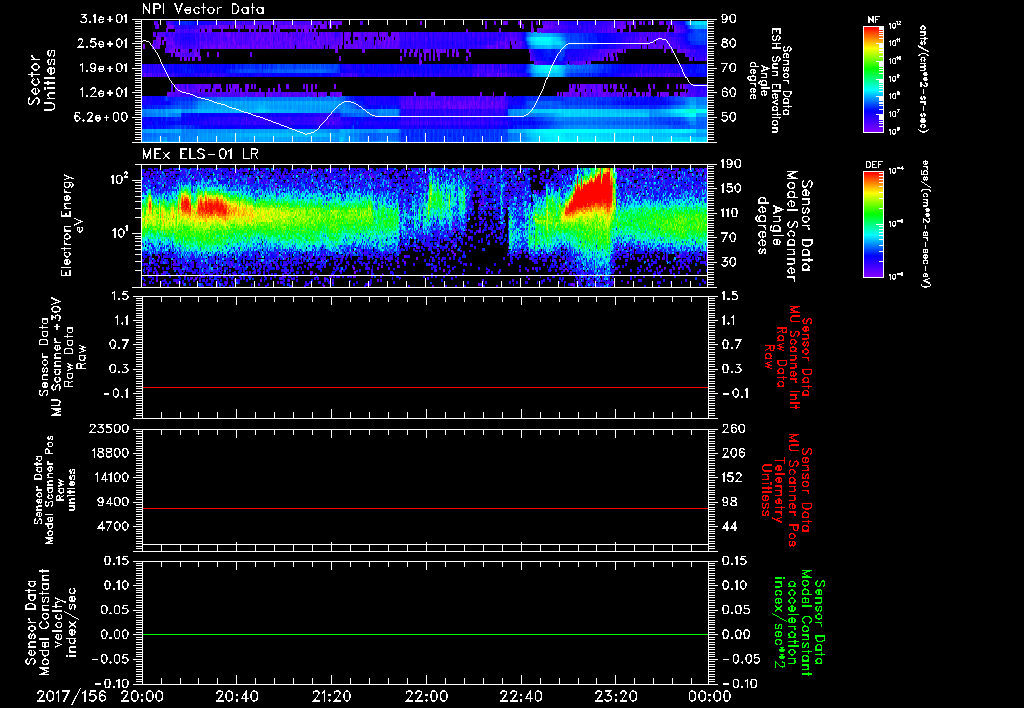Viewport: 1024px width, 708px height.
Task: Click the red "MU Scanner Intl Raw Data" label
Action: [786, 357]
